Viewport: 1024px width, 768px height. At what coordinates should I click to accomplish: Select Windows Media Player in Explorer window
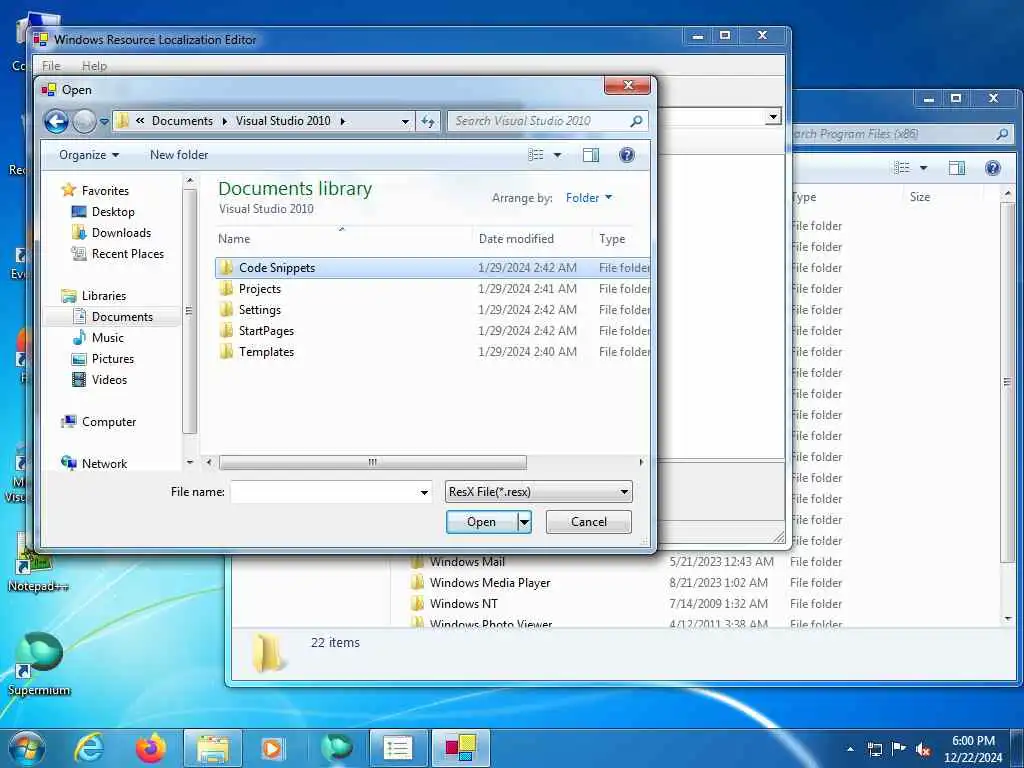pyautogui.click(x=490, y=583)
